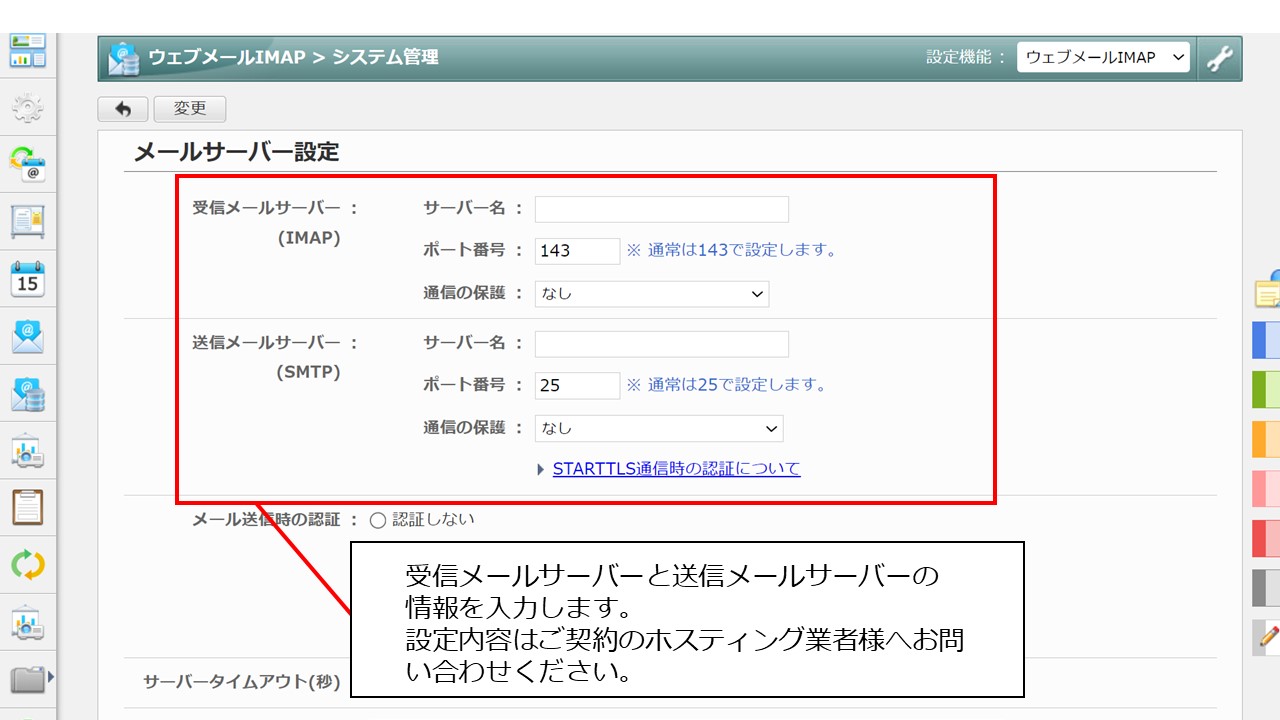This screenshot has height=720, width=1280.
Task: Expand the folder icon's side arrow
Action: click(x=50, y=677)
